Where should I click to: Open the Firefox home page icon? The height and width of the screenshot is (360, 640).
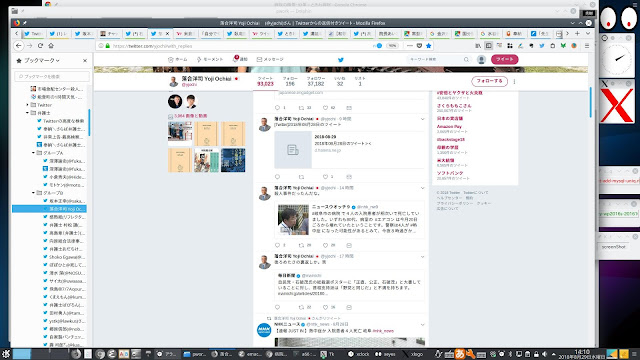click(x=51, y=46)
